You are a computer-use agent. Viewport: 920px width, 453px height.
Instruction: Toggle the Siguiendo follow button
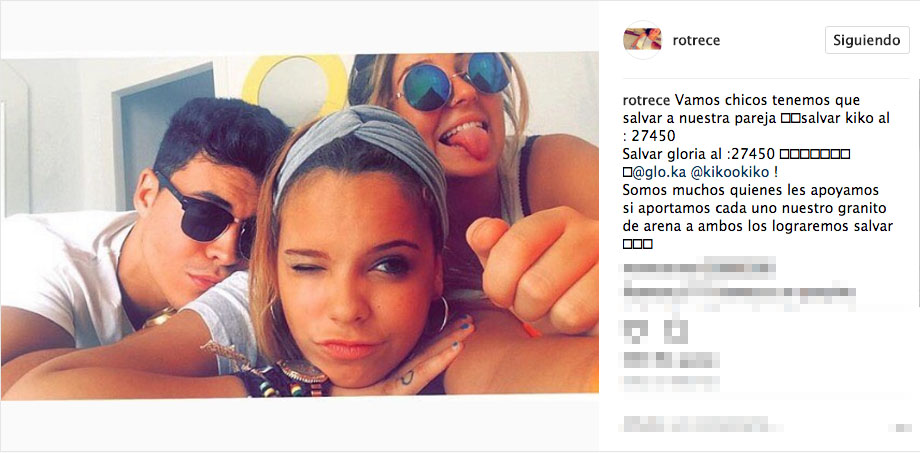click(x=867, y=40)
